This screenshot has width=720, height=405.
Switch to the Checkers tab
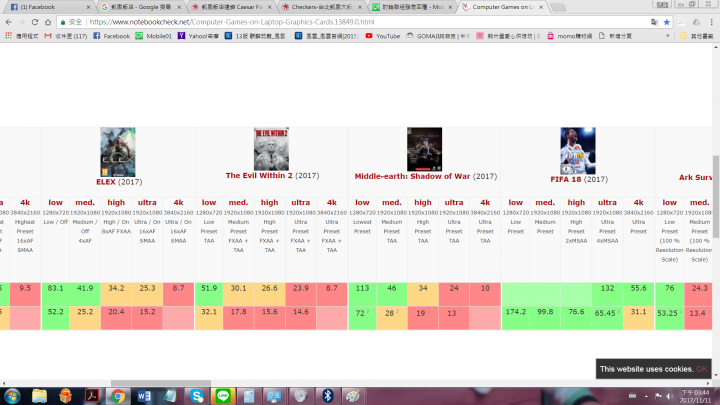point(322,7)
